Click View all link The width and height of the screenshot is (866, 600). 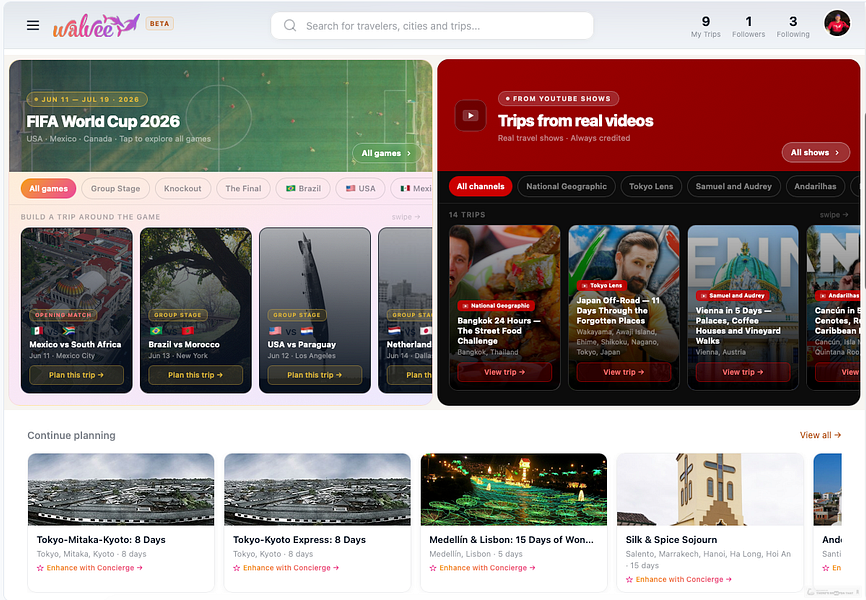coord(820,435)
